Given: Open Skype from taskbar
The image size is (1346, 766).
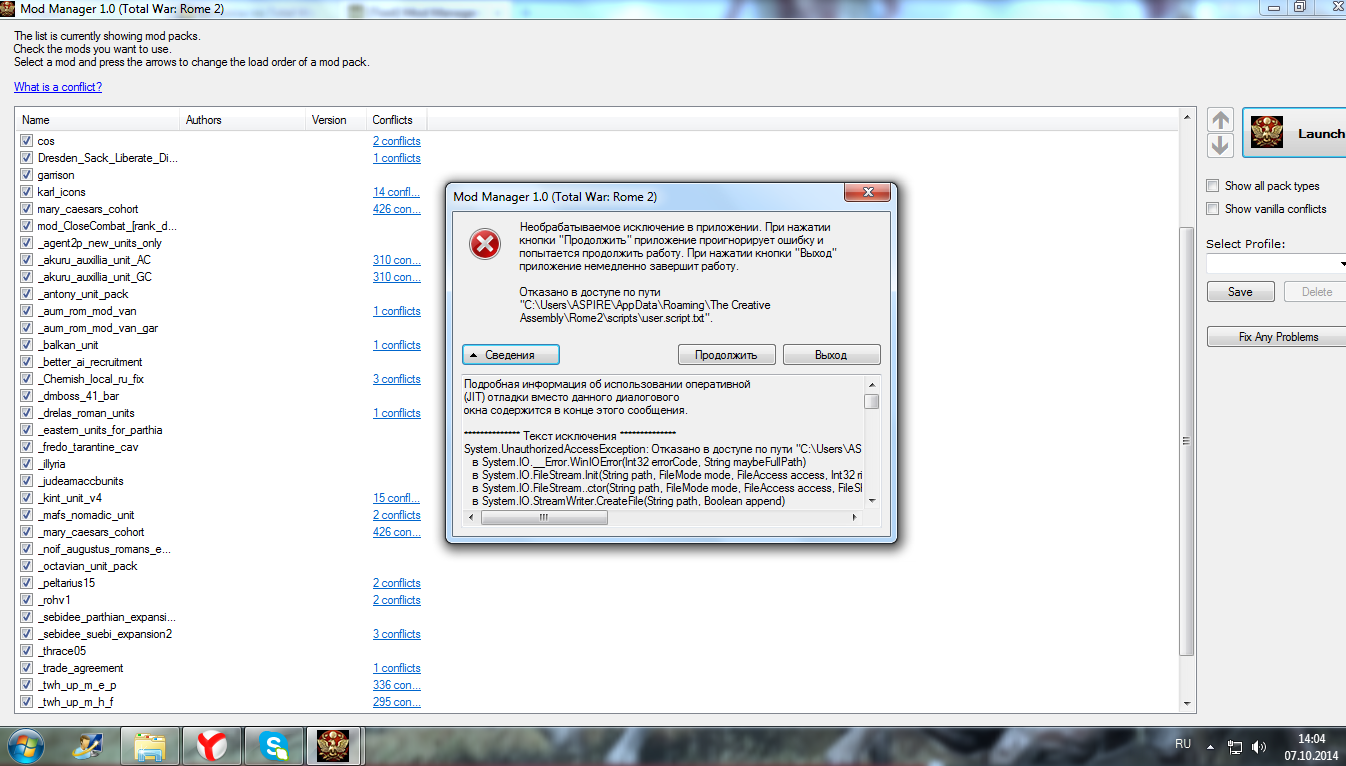Looking at the screenshot, I should click(x=272, y=745).
